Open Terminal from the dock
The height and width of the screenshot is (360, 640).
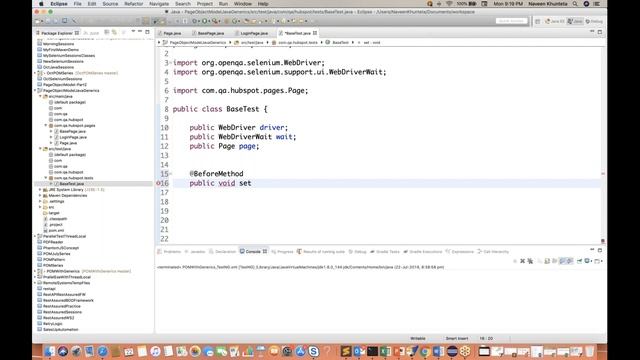(372, 351)
